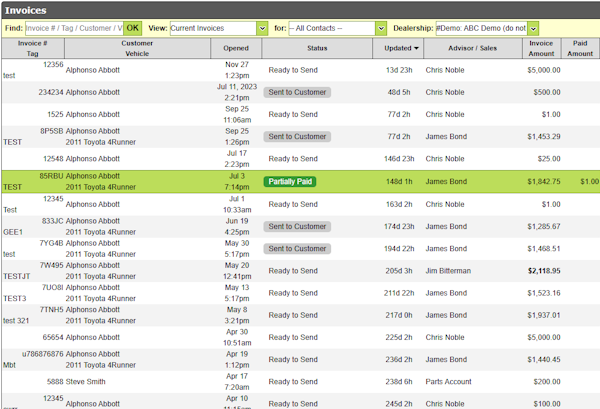The width and height of the screenshot is (600, 409).
Task: Click customer Steve Smith
Action: [92, 381]
